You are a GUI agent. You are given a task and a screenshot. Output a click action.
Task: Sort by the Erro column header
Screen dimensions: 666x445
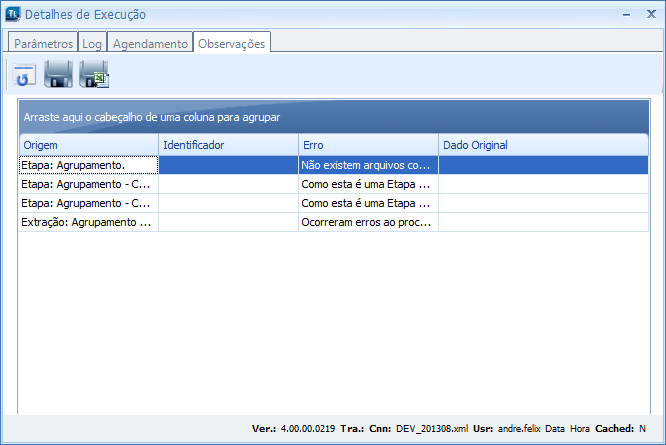coord(368,145)
